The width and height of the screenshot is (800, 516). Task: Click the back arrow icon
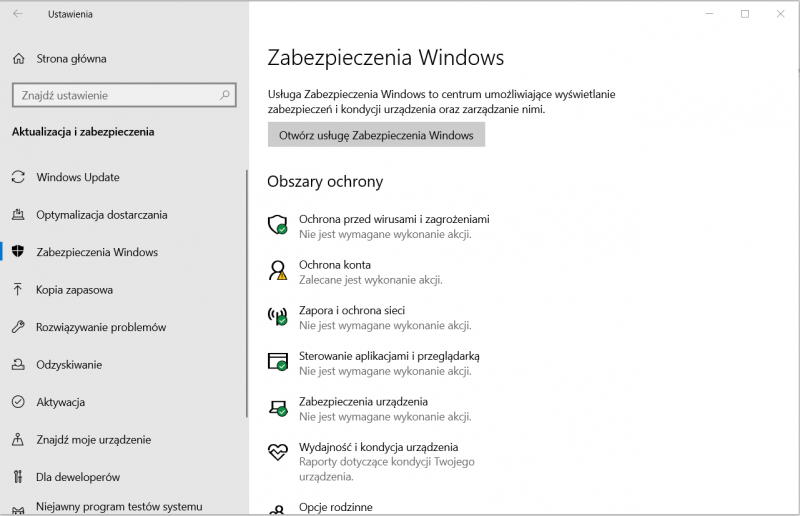point(17,14)
